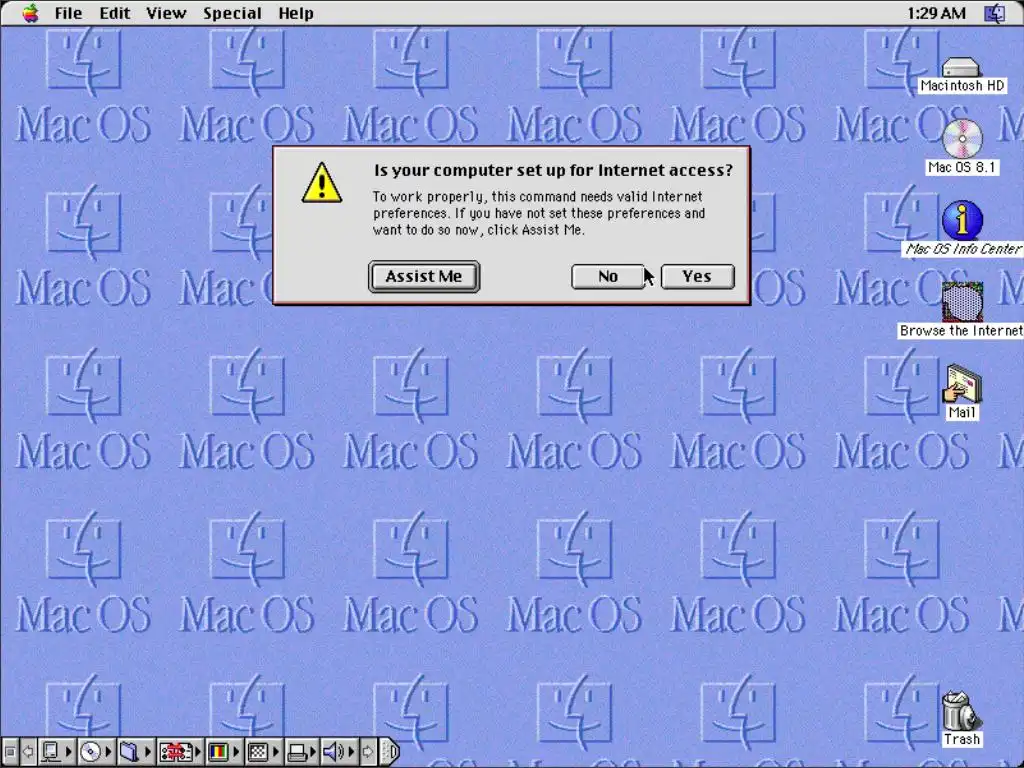Open the Edit menu
1024x768 pixels.
pyautogui.click(x=114, y=13)
